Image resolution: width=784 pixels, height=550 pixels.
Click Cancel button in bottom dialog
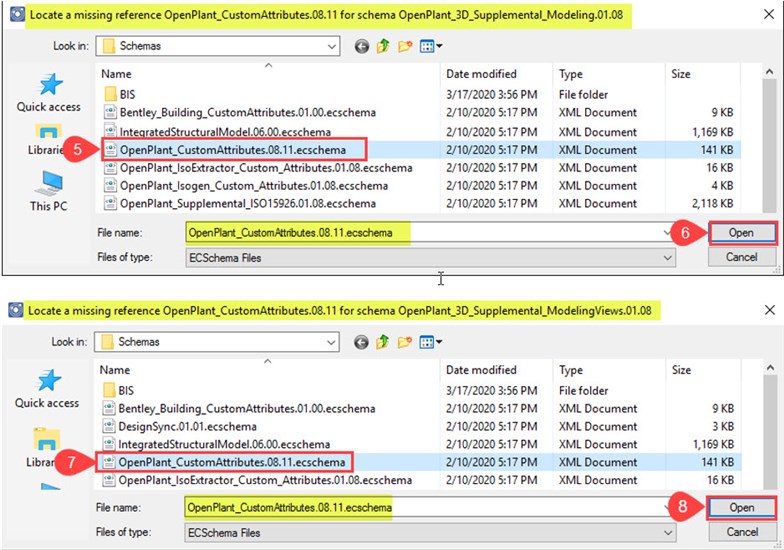coord(742,532)
